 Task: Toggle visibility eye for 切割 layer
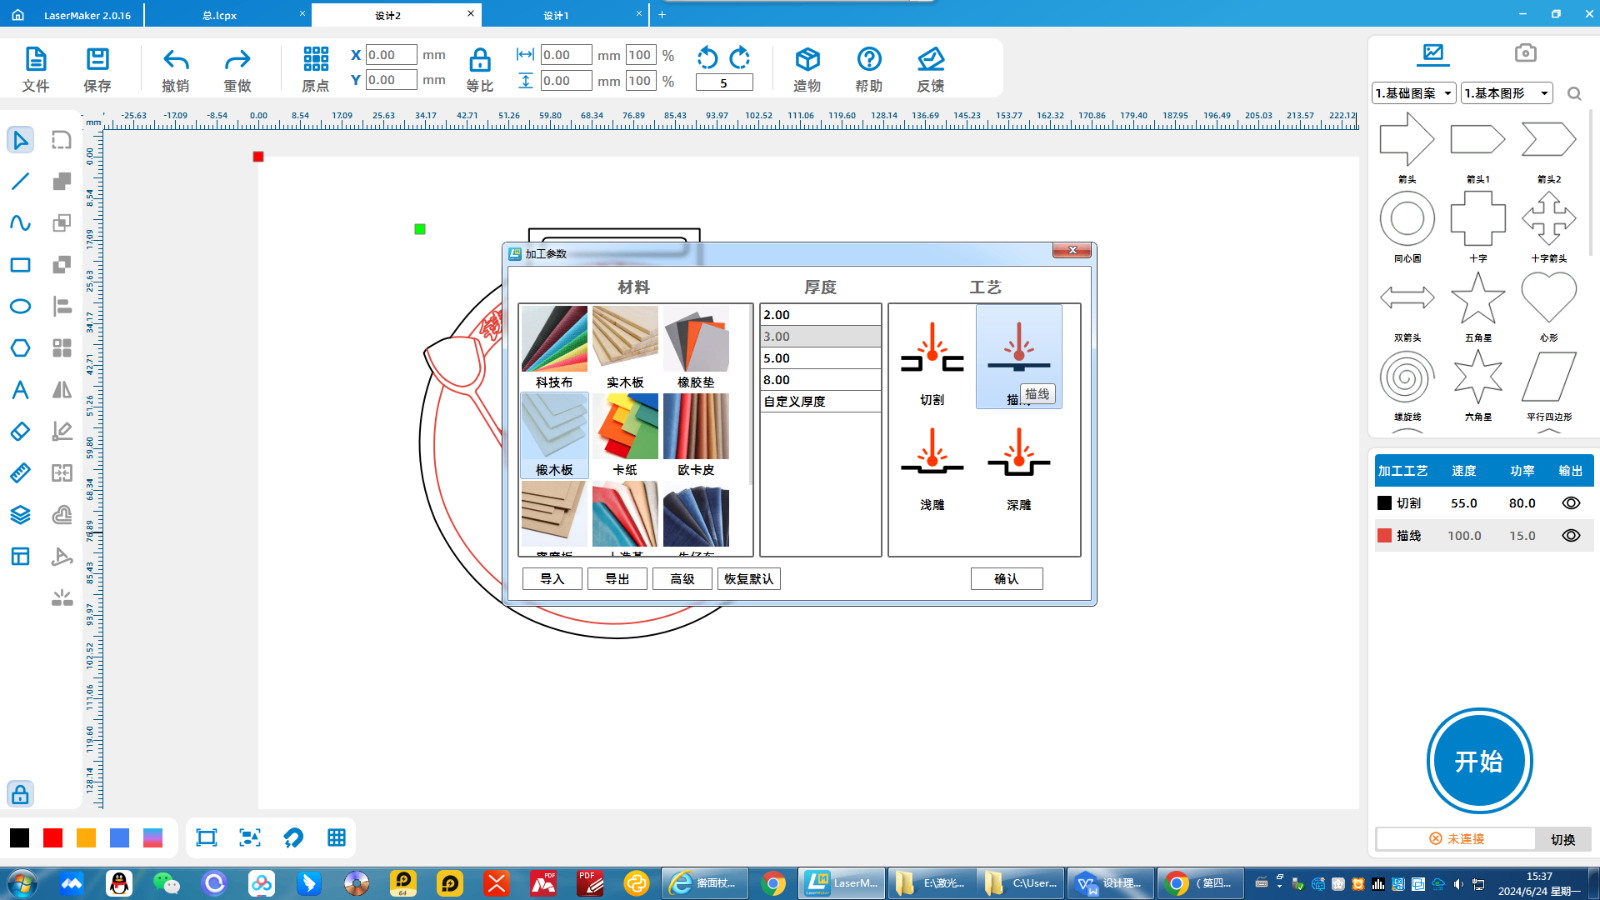(1570, 503)
